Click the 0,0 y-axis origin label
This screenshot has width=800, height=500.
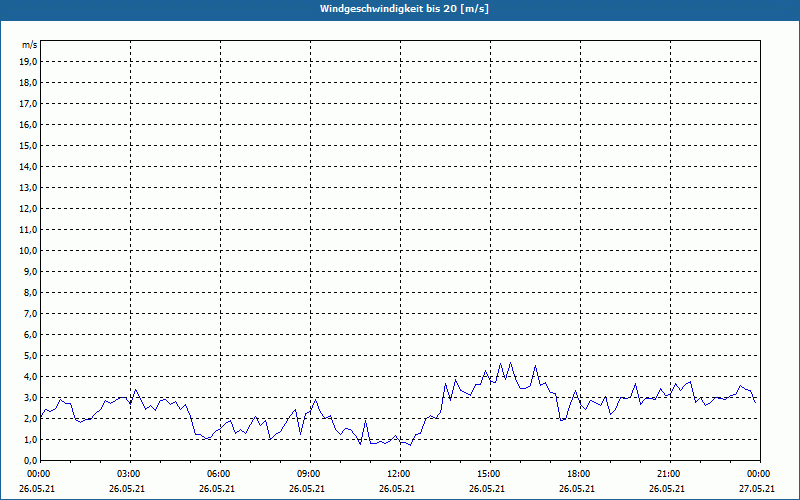tap(31, 460)
